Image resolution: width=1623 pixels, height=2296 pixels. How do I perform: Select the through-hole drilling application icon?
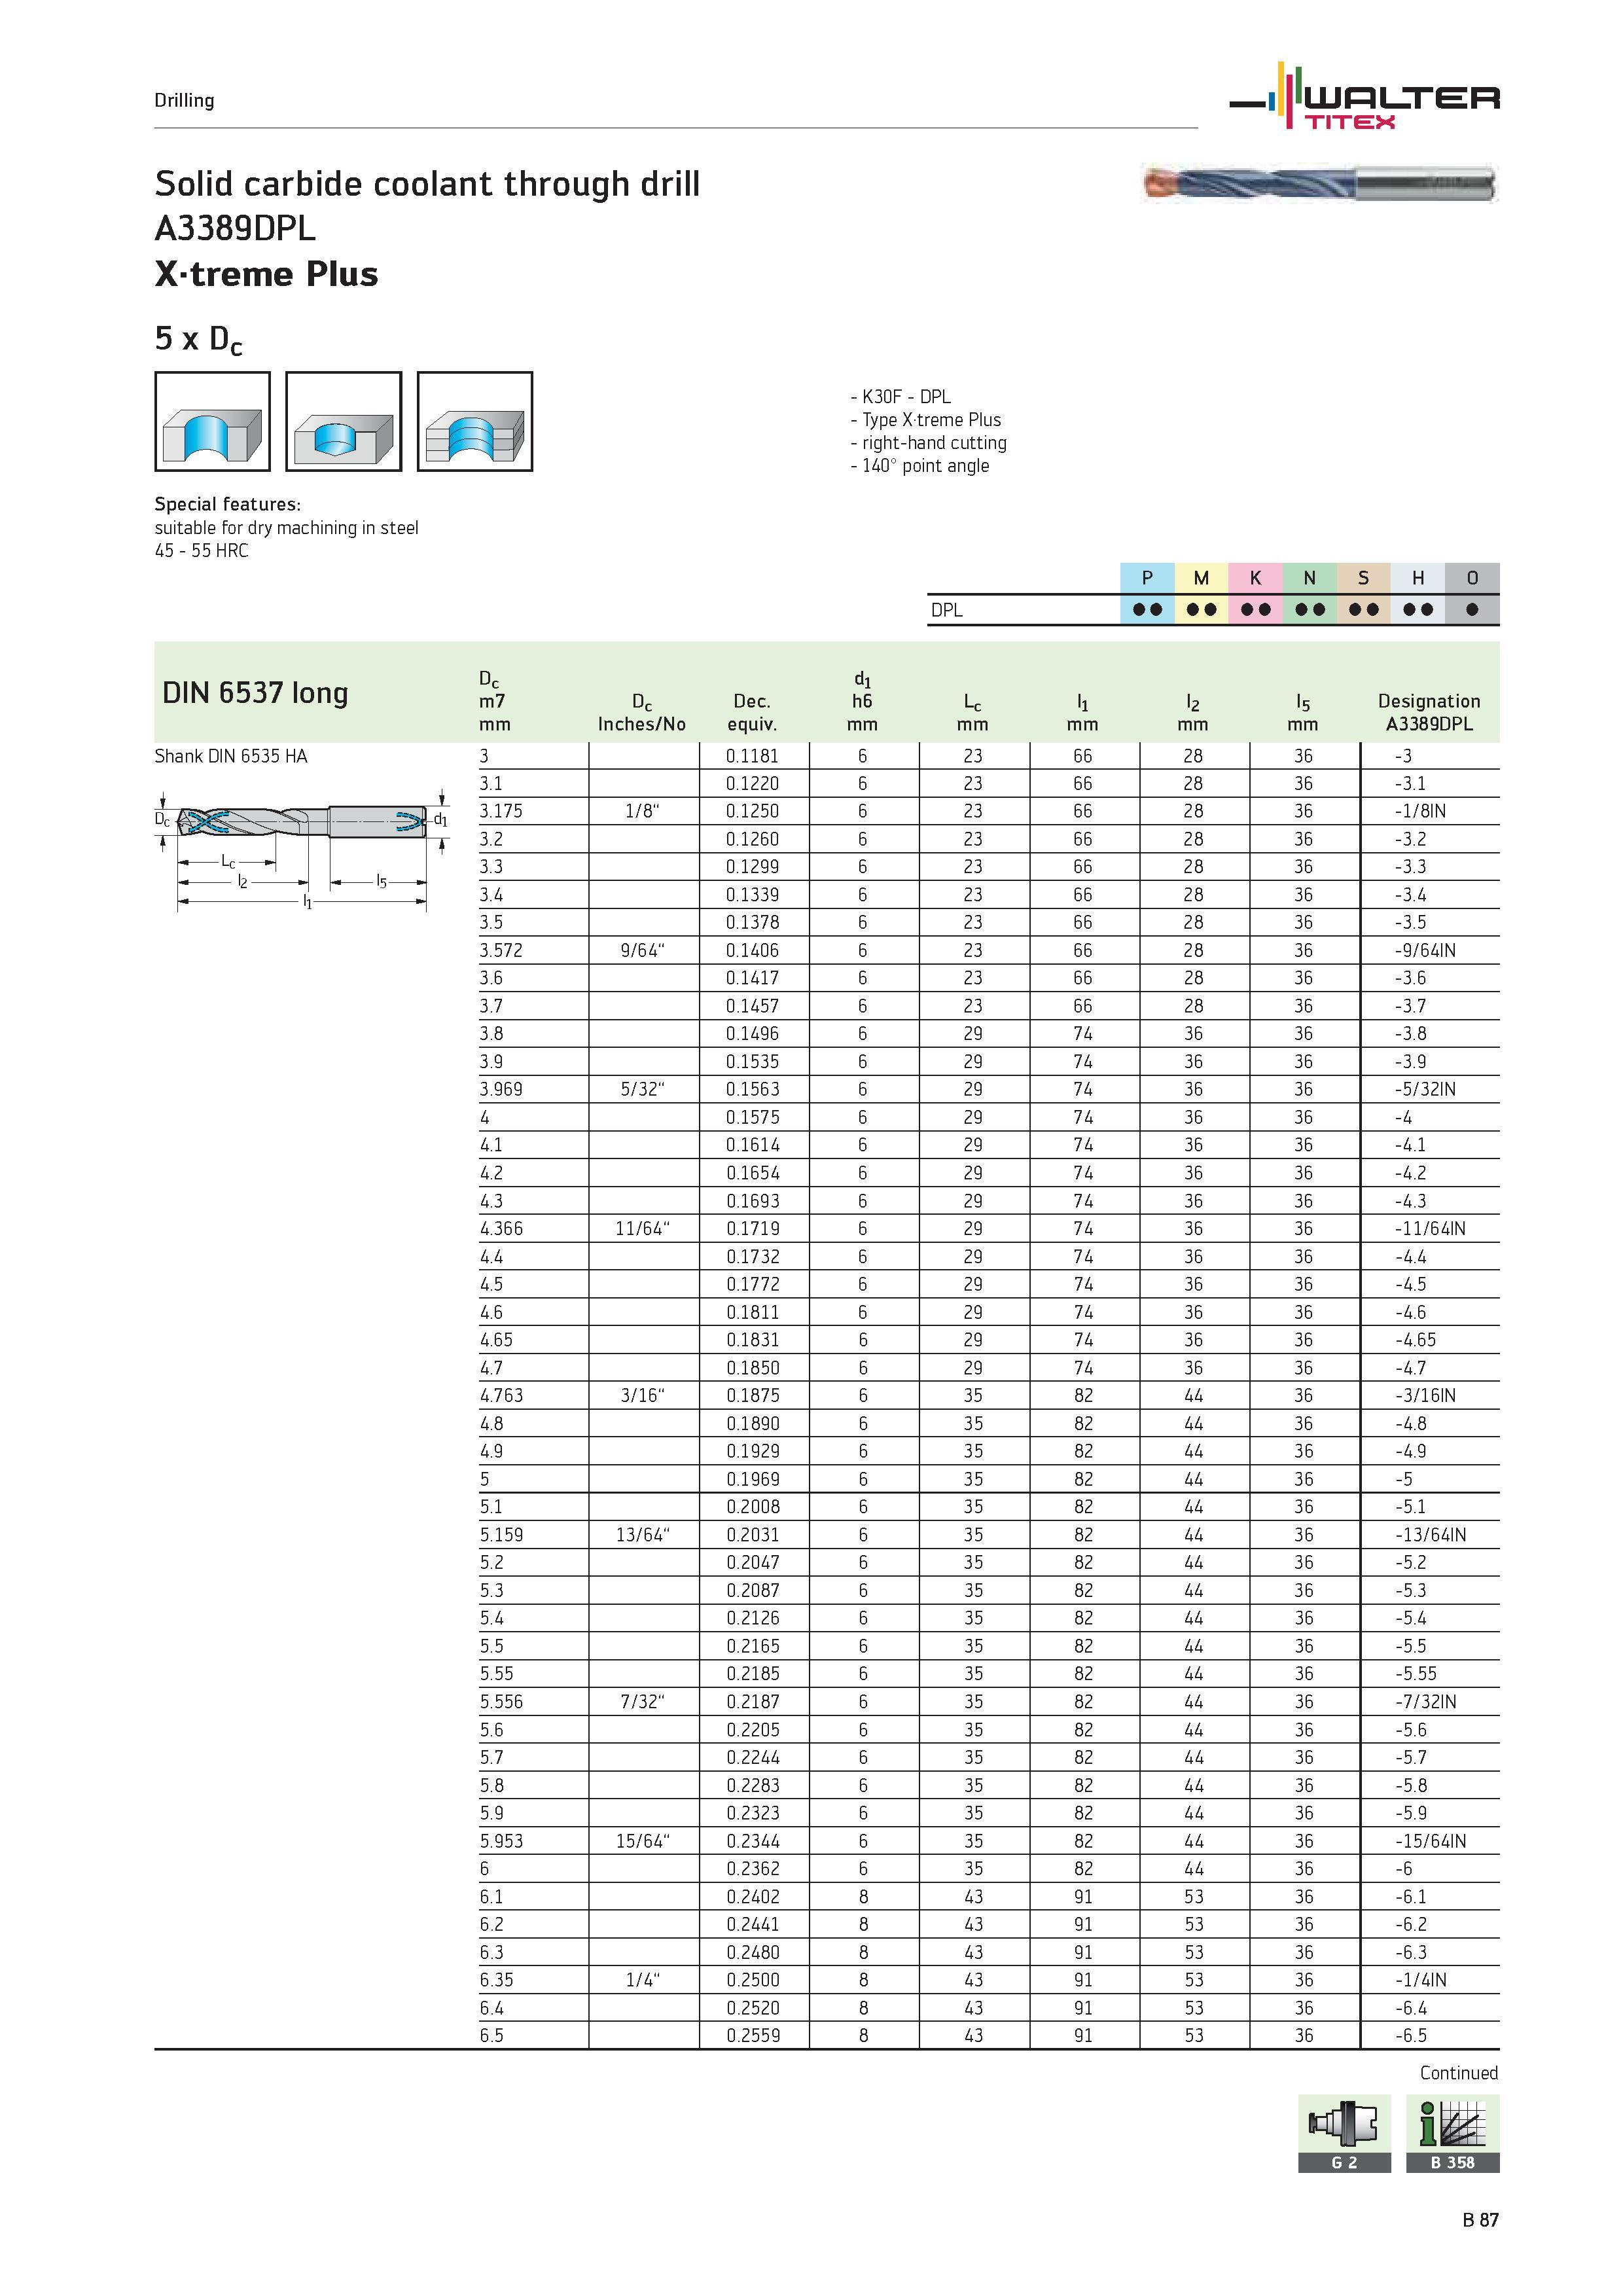[212, 421]
